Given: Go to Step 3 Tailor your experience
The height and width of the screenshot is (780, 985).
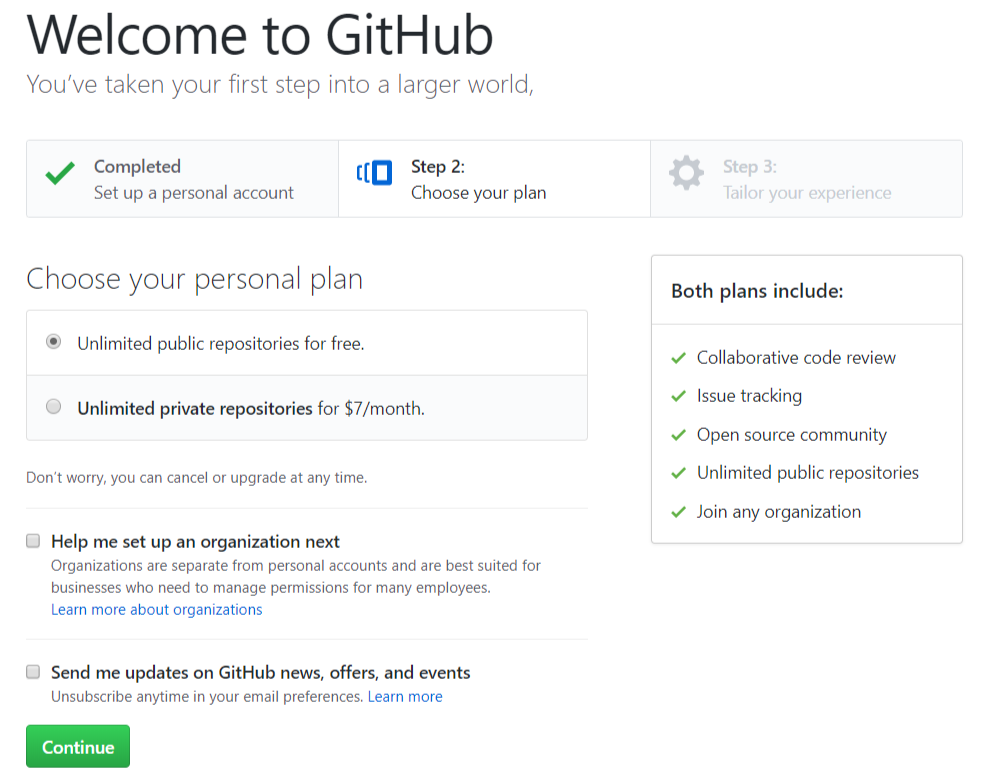Looking at the screenshot, I should (807, 179).
